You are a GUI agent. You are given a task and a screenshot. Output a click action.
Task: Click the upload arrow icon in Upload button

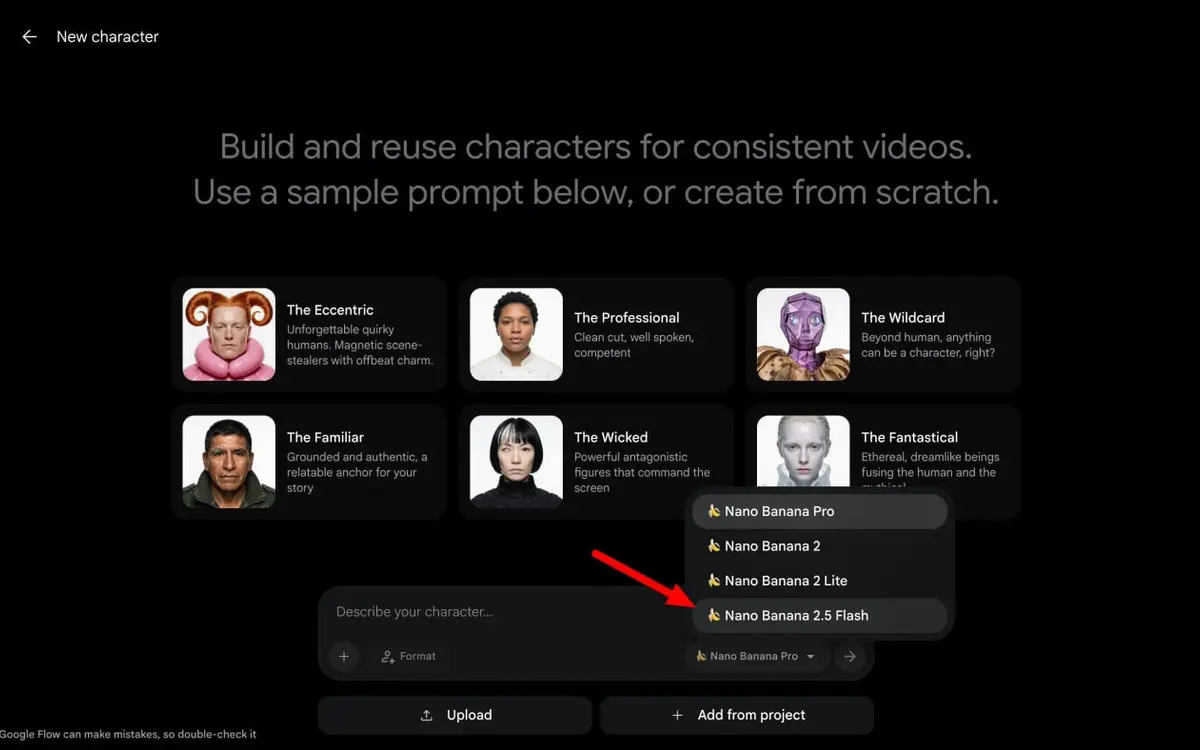tap(427, 715)
